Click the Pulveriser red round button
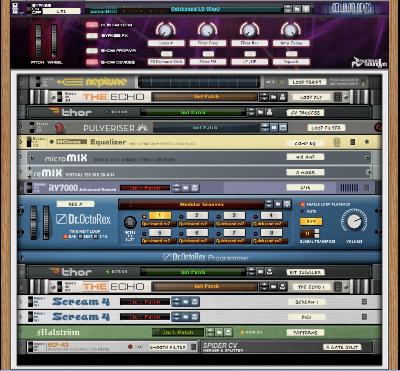This screenshot has width=400, height=371. tap(59, 128)
